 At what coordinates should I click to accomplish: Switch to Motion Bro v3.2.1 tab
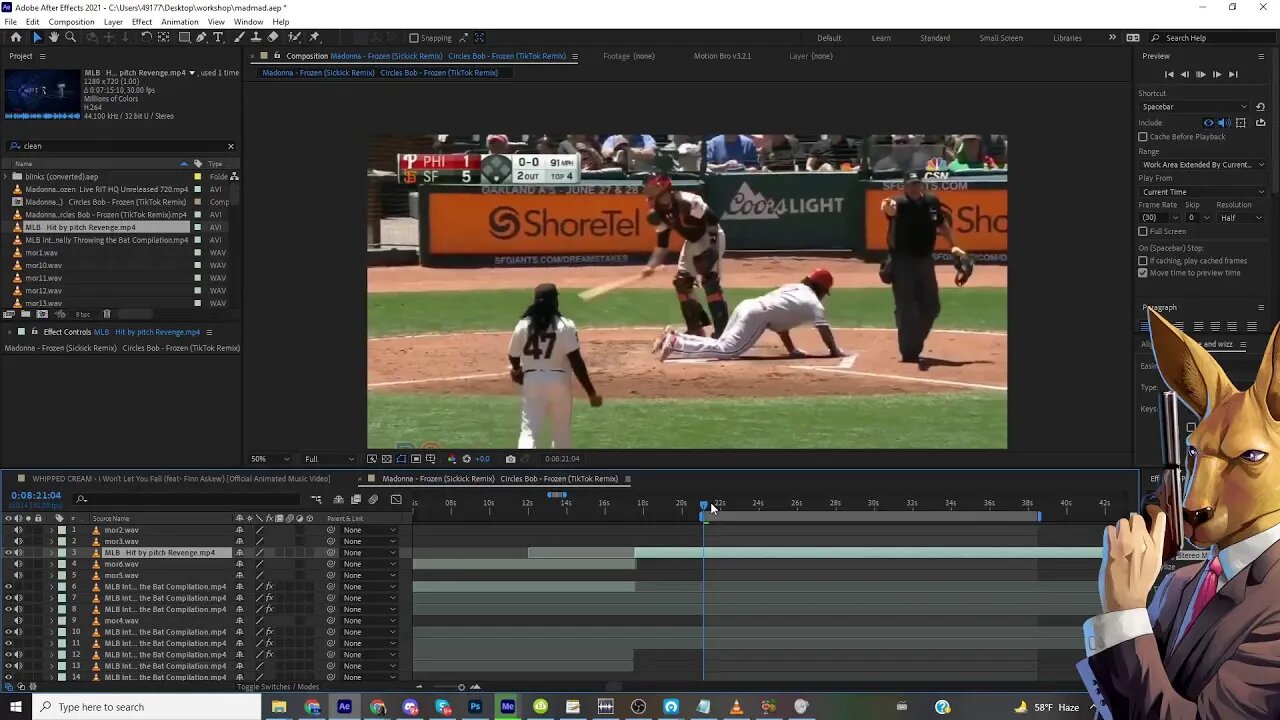(722, 56)
